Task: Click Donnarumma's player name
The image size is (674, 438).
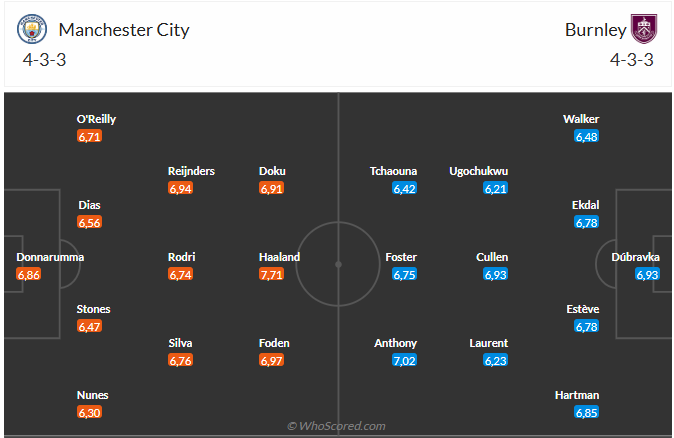Action: pyautogui.click(x=50, y=257)
